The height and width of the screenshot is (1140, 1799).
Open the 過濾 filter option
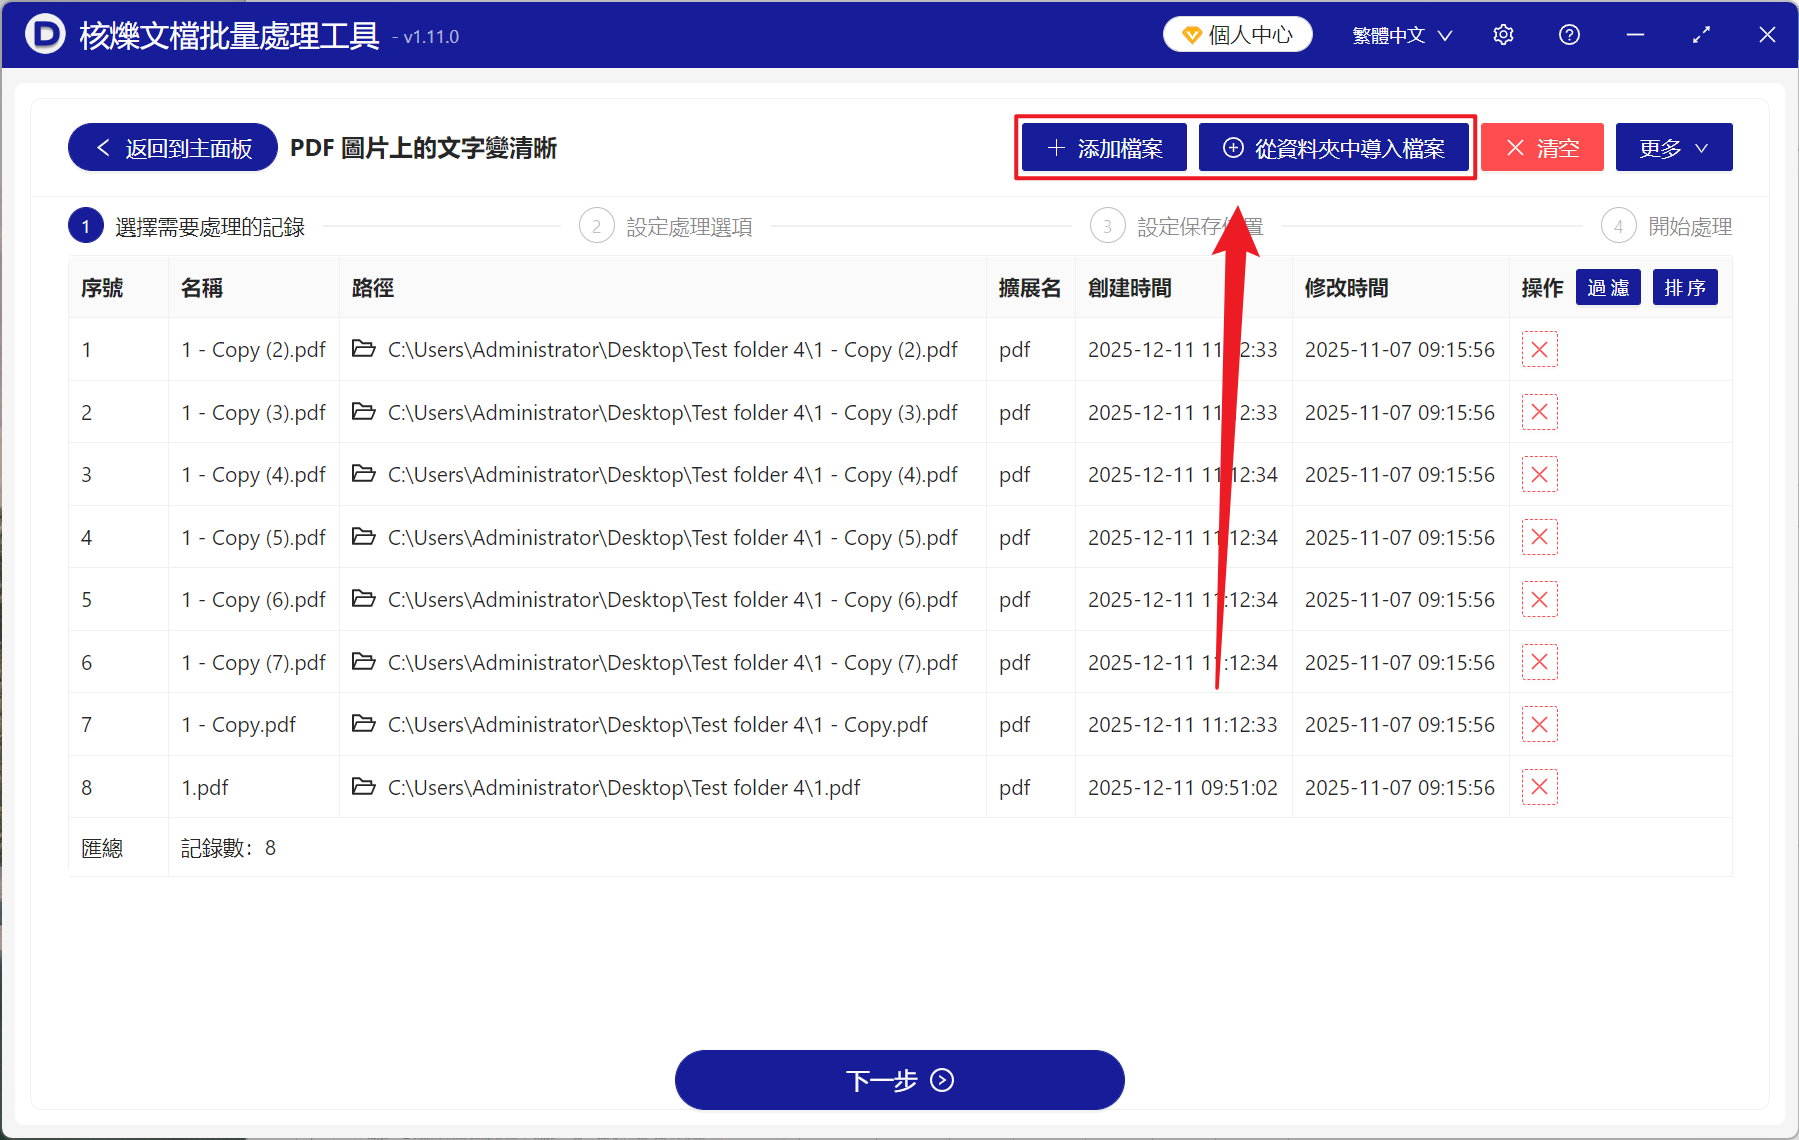pyautogui.click(x=1608, y=287)
